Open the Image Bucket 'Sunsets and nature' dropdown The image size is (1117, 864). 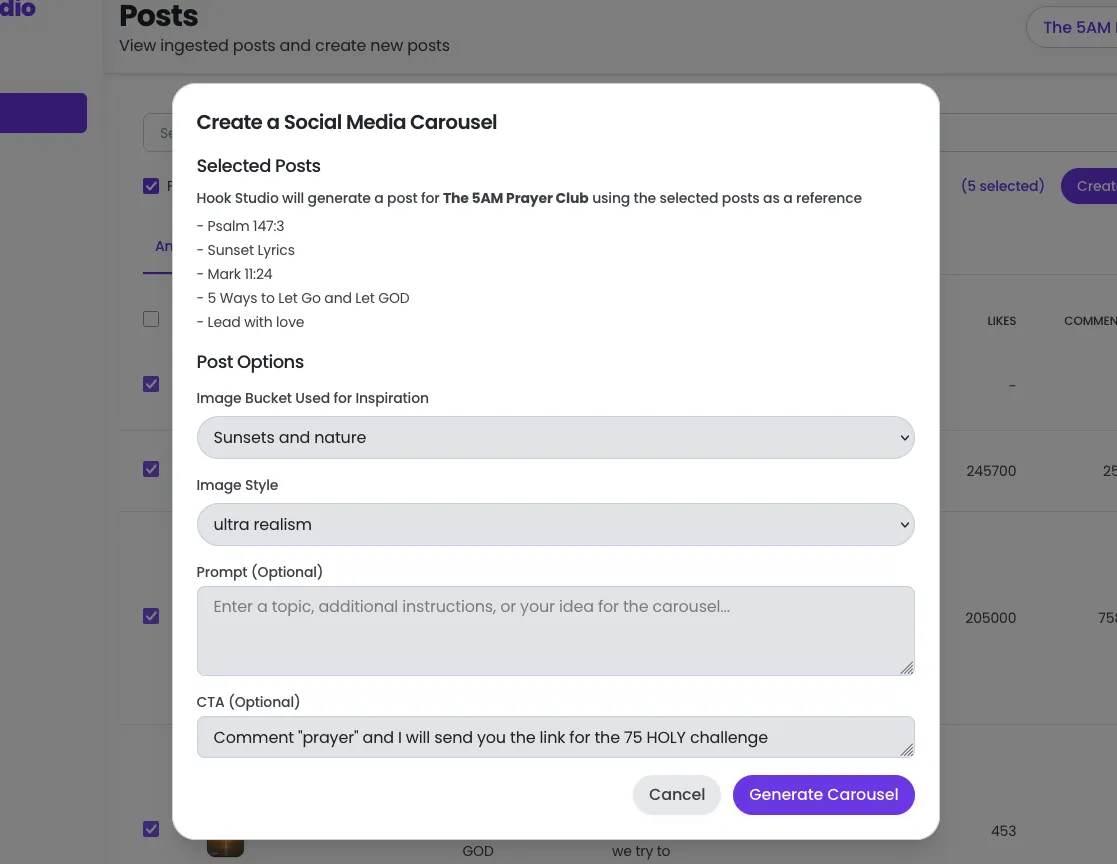(555, 438)
